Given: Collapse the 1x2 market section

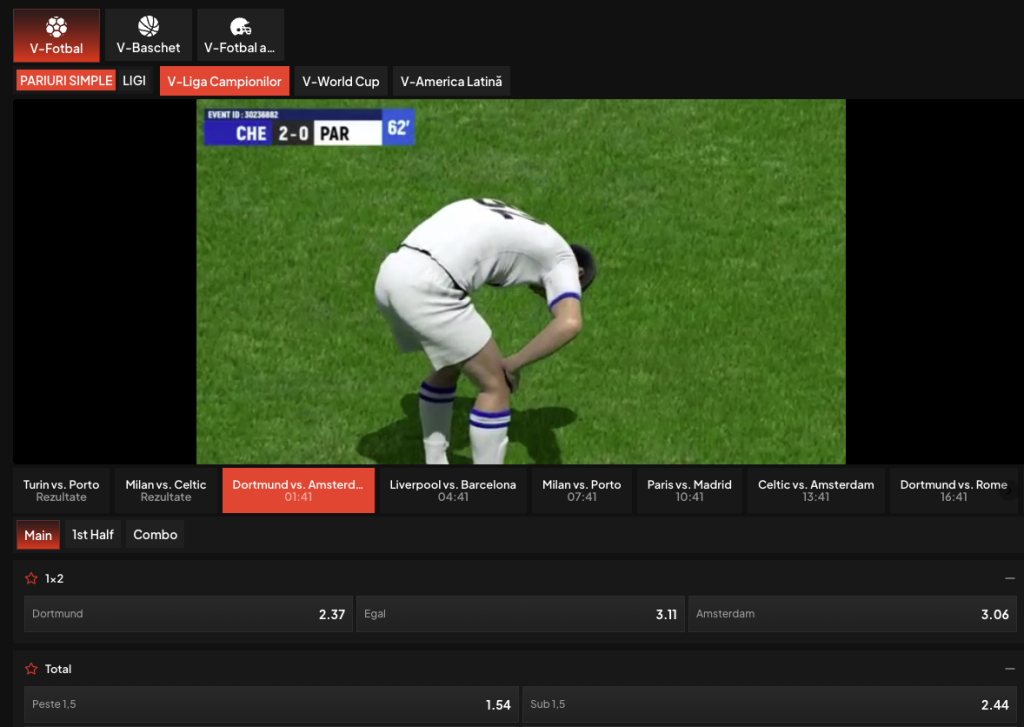Looking at the screenshot, I should click(x=1010, y=578).
